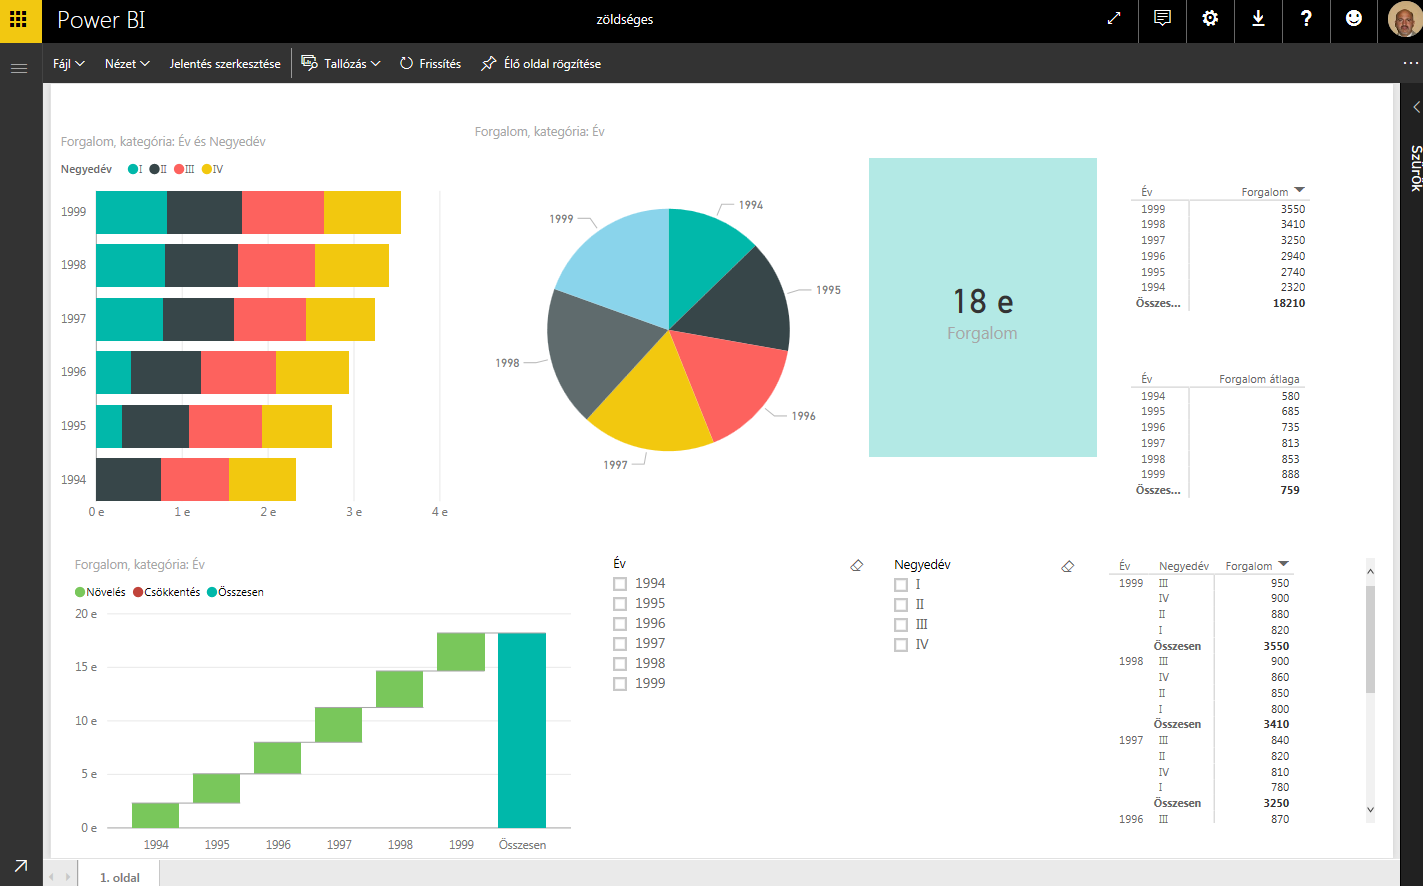Screen dimensions: 1423x886
Task: Click Frissítés refresh button
Action: [x=430, y=63]
